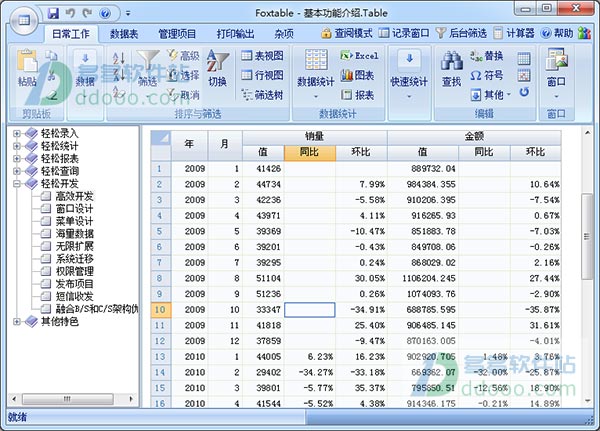The height and width of the screenshot is (431, 600).
Task: Export with the Excel button
Action: [359, 56]
